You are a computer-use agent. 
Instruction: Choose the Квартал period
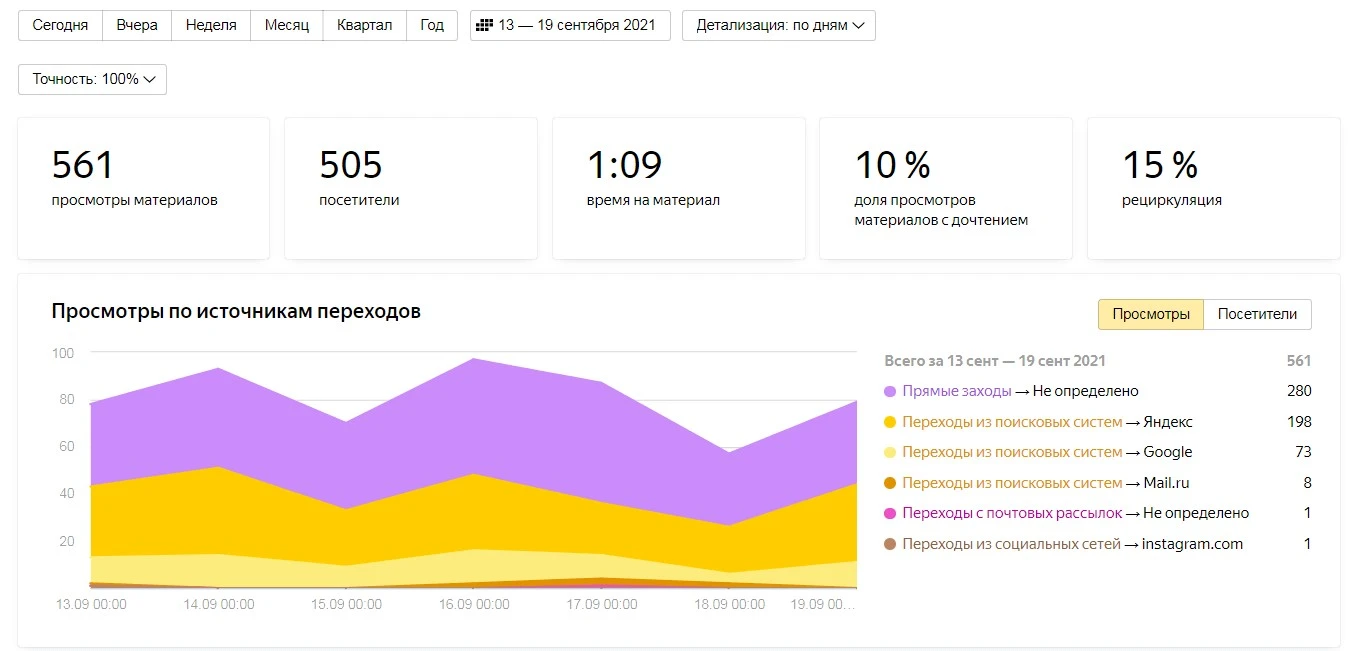[364, 25]
